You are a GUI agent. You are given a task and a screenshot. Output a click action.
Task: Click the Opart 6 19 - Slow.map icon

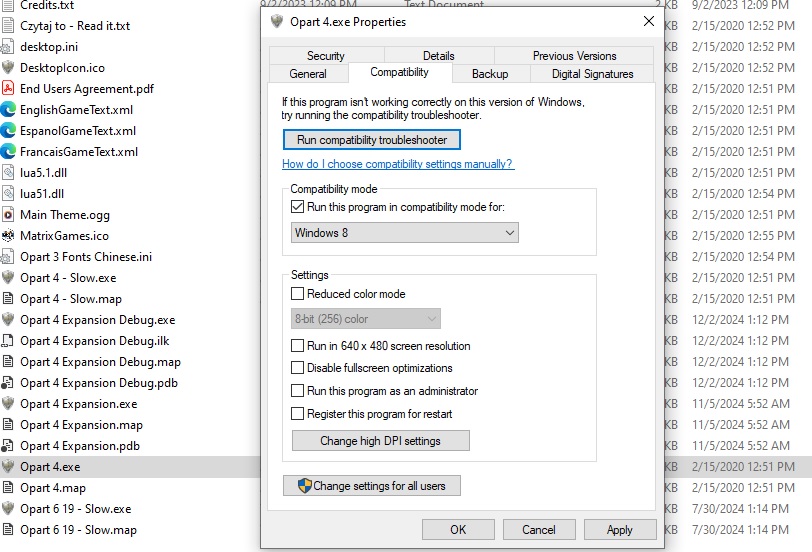coord(8,530)
